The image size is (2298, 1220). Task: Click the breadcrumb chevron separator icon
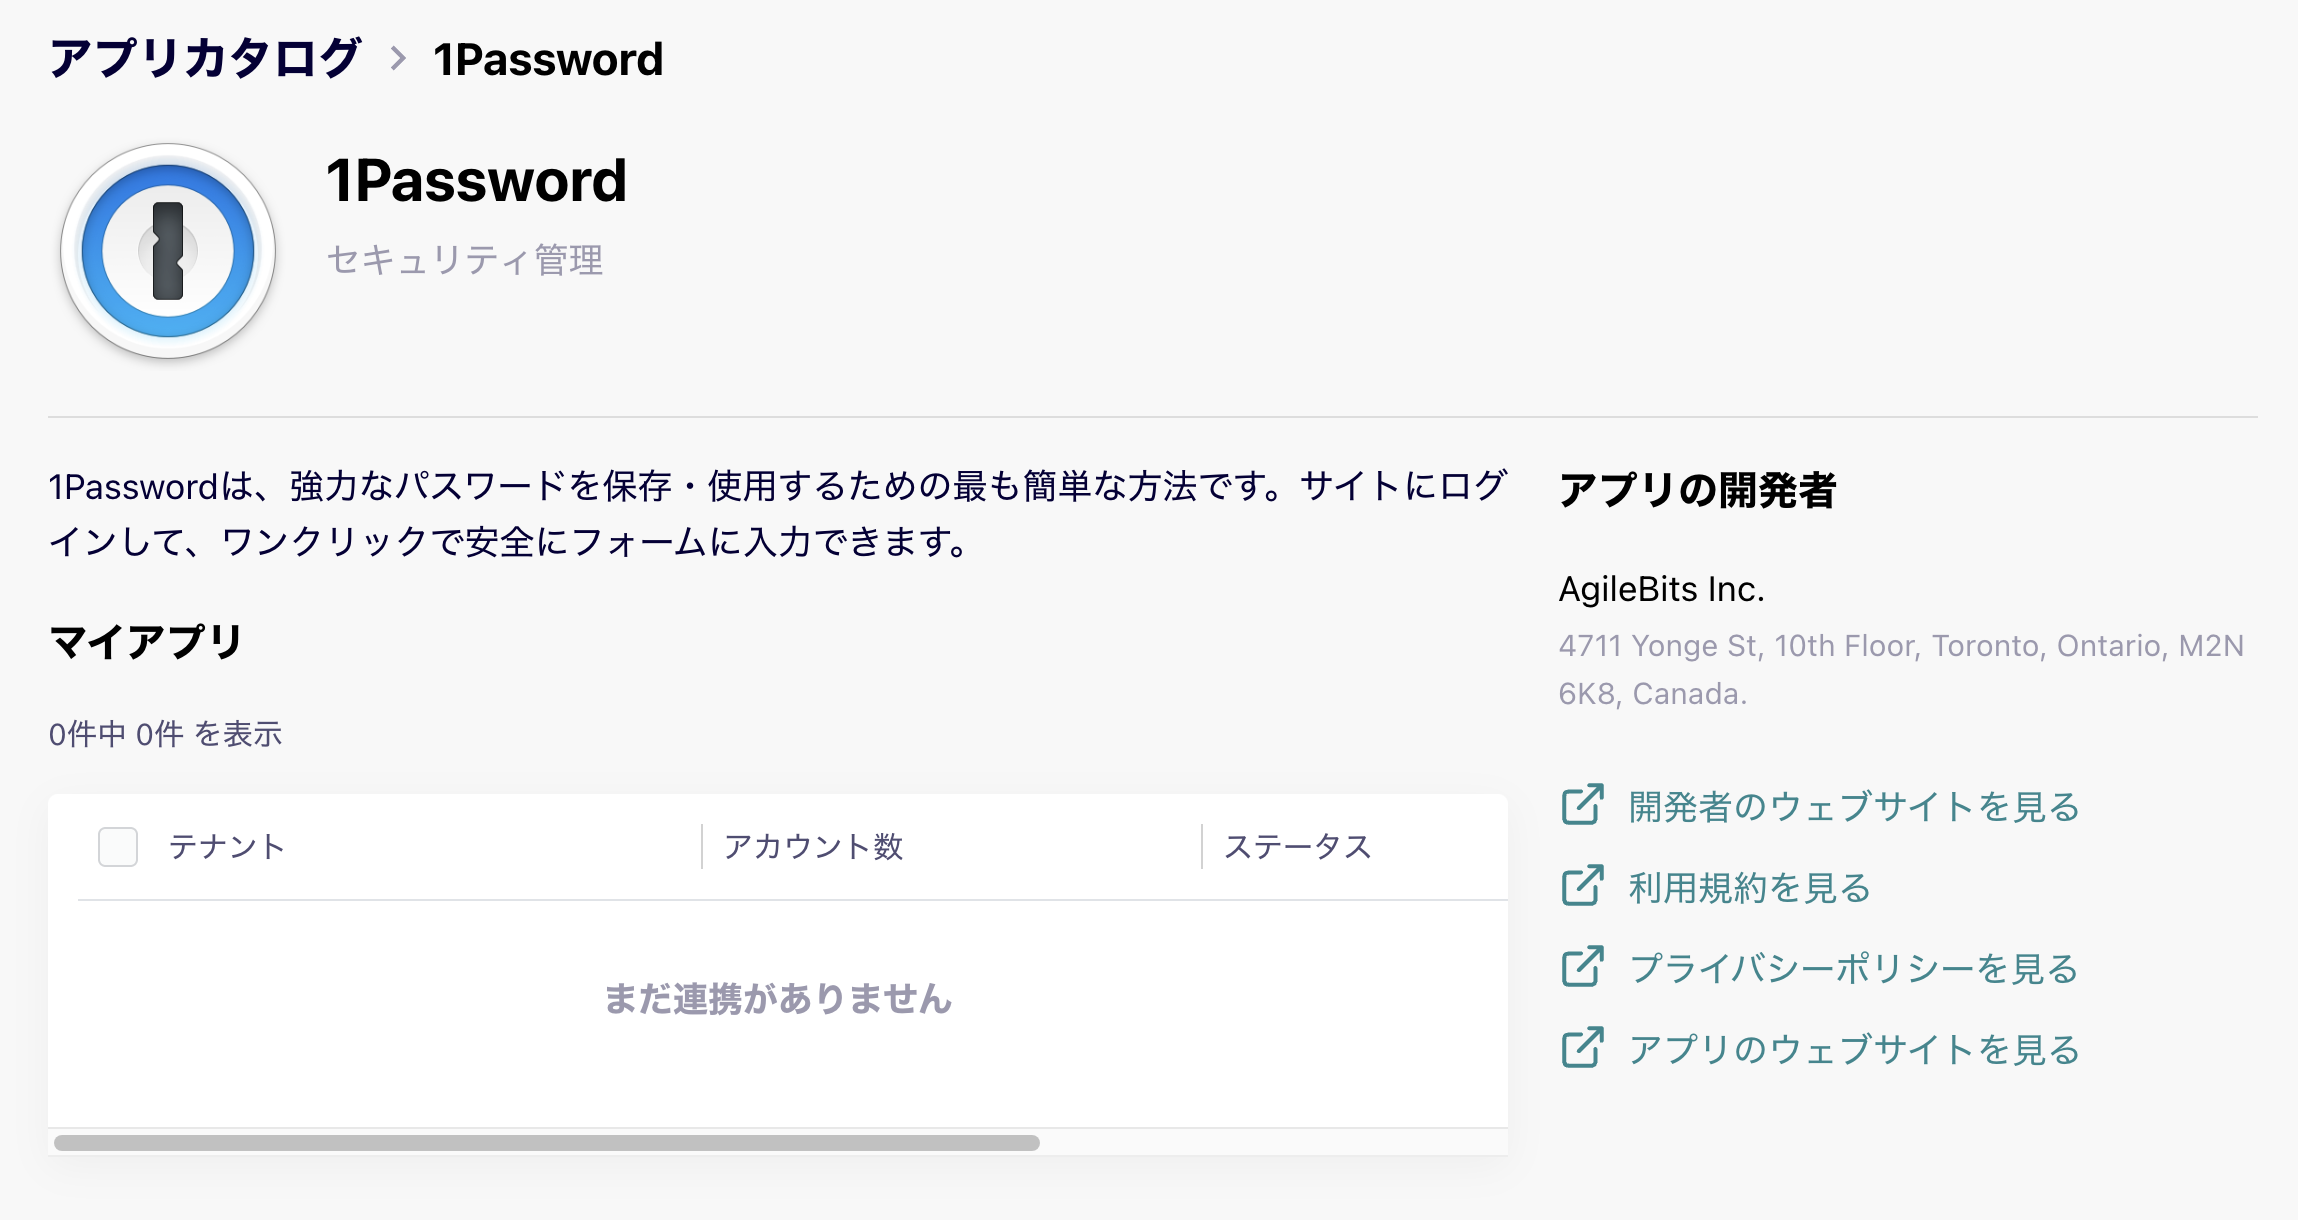click(x=398, y=58)
